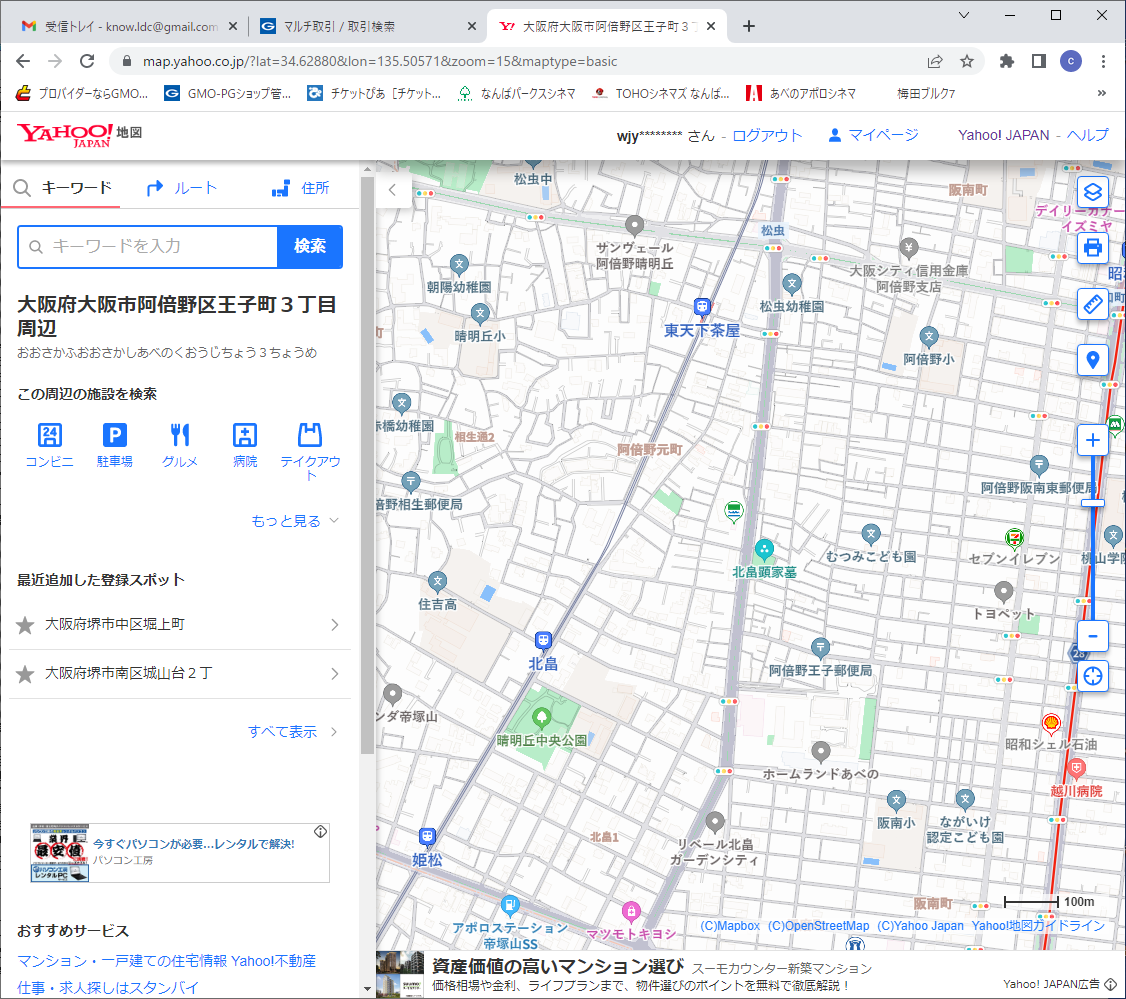Click the print map icon
The height and width of the screenshot is (999, 1126).
tap(1092, 247)
